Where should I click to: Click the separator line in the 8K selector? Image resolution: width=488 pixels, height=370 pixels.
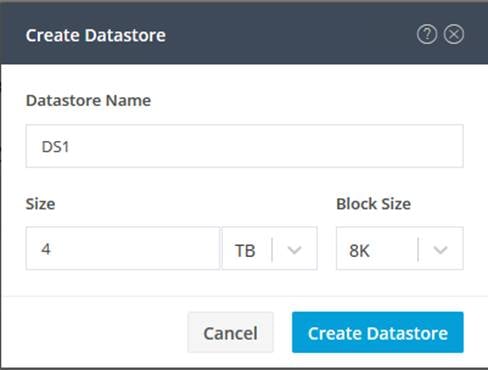coord(418,249)
